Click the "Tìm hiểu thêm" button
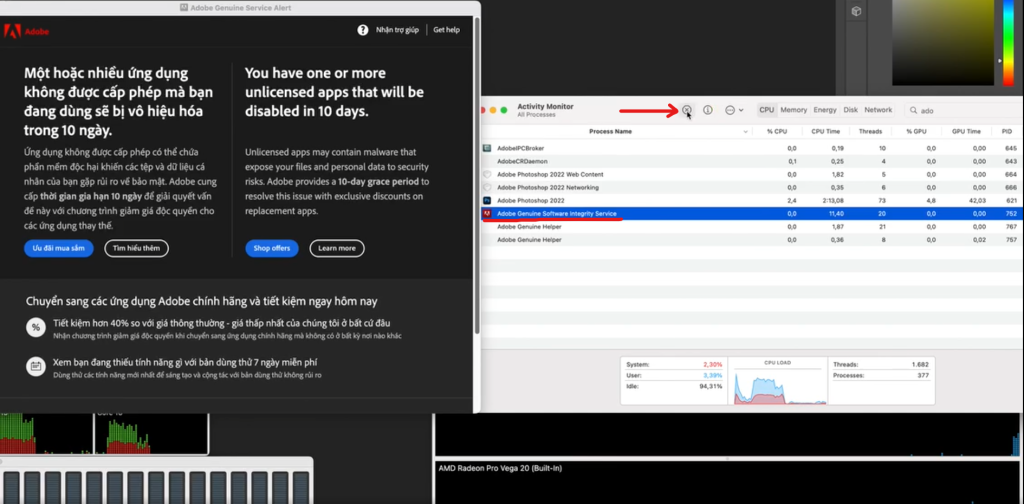 [x=136, y=249]
